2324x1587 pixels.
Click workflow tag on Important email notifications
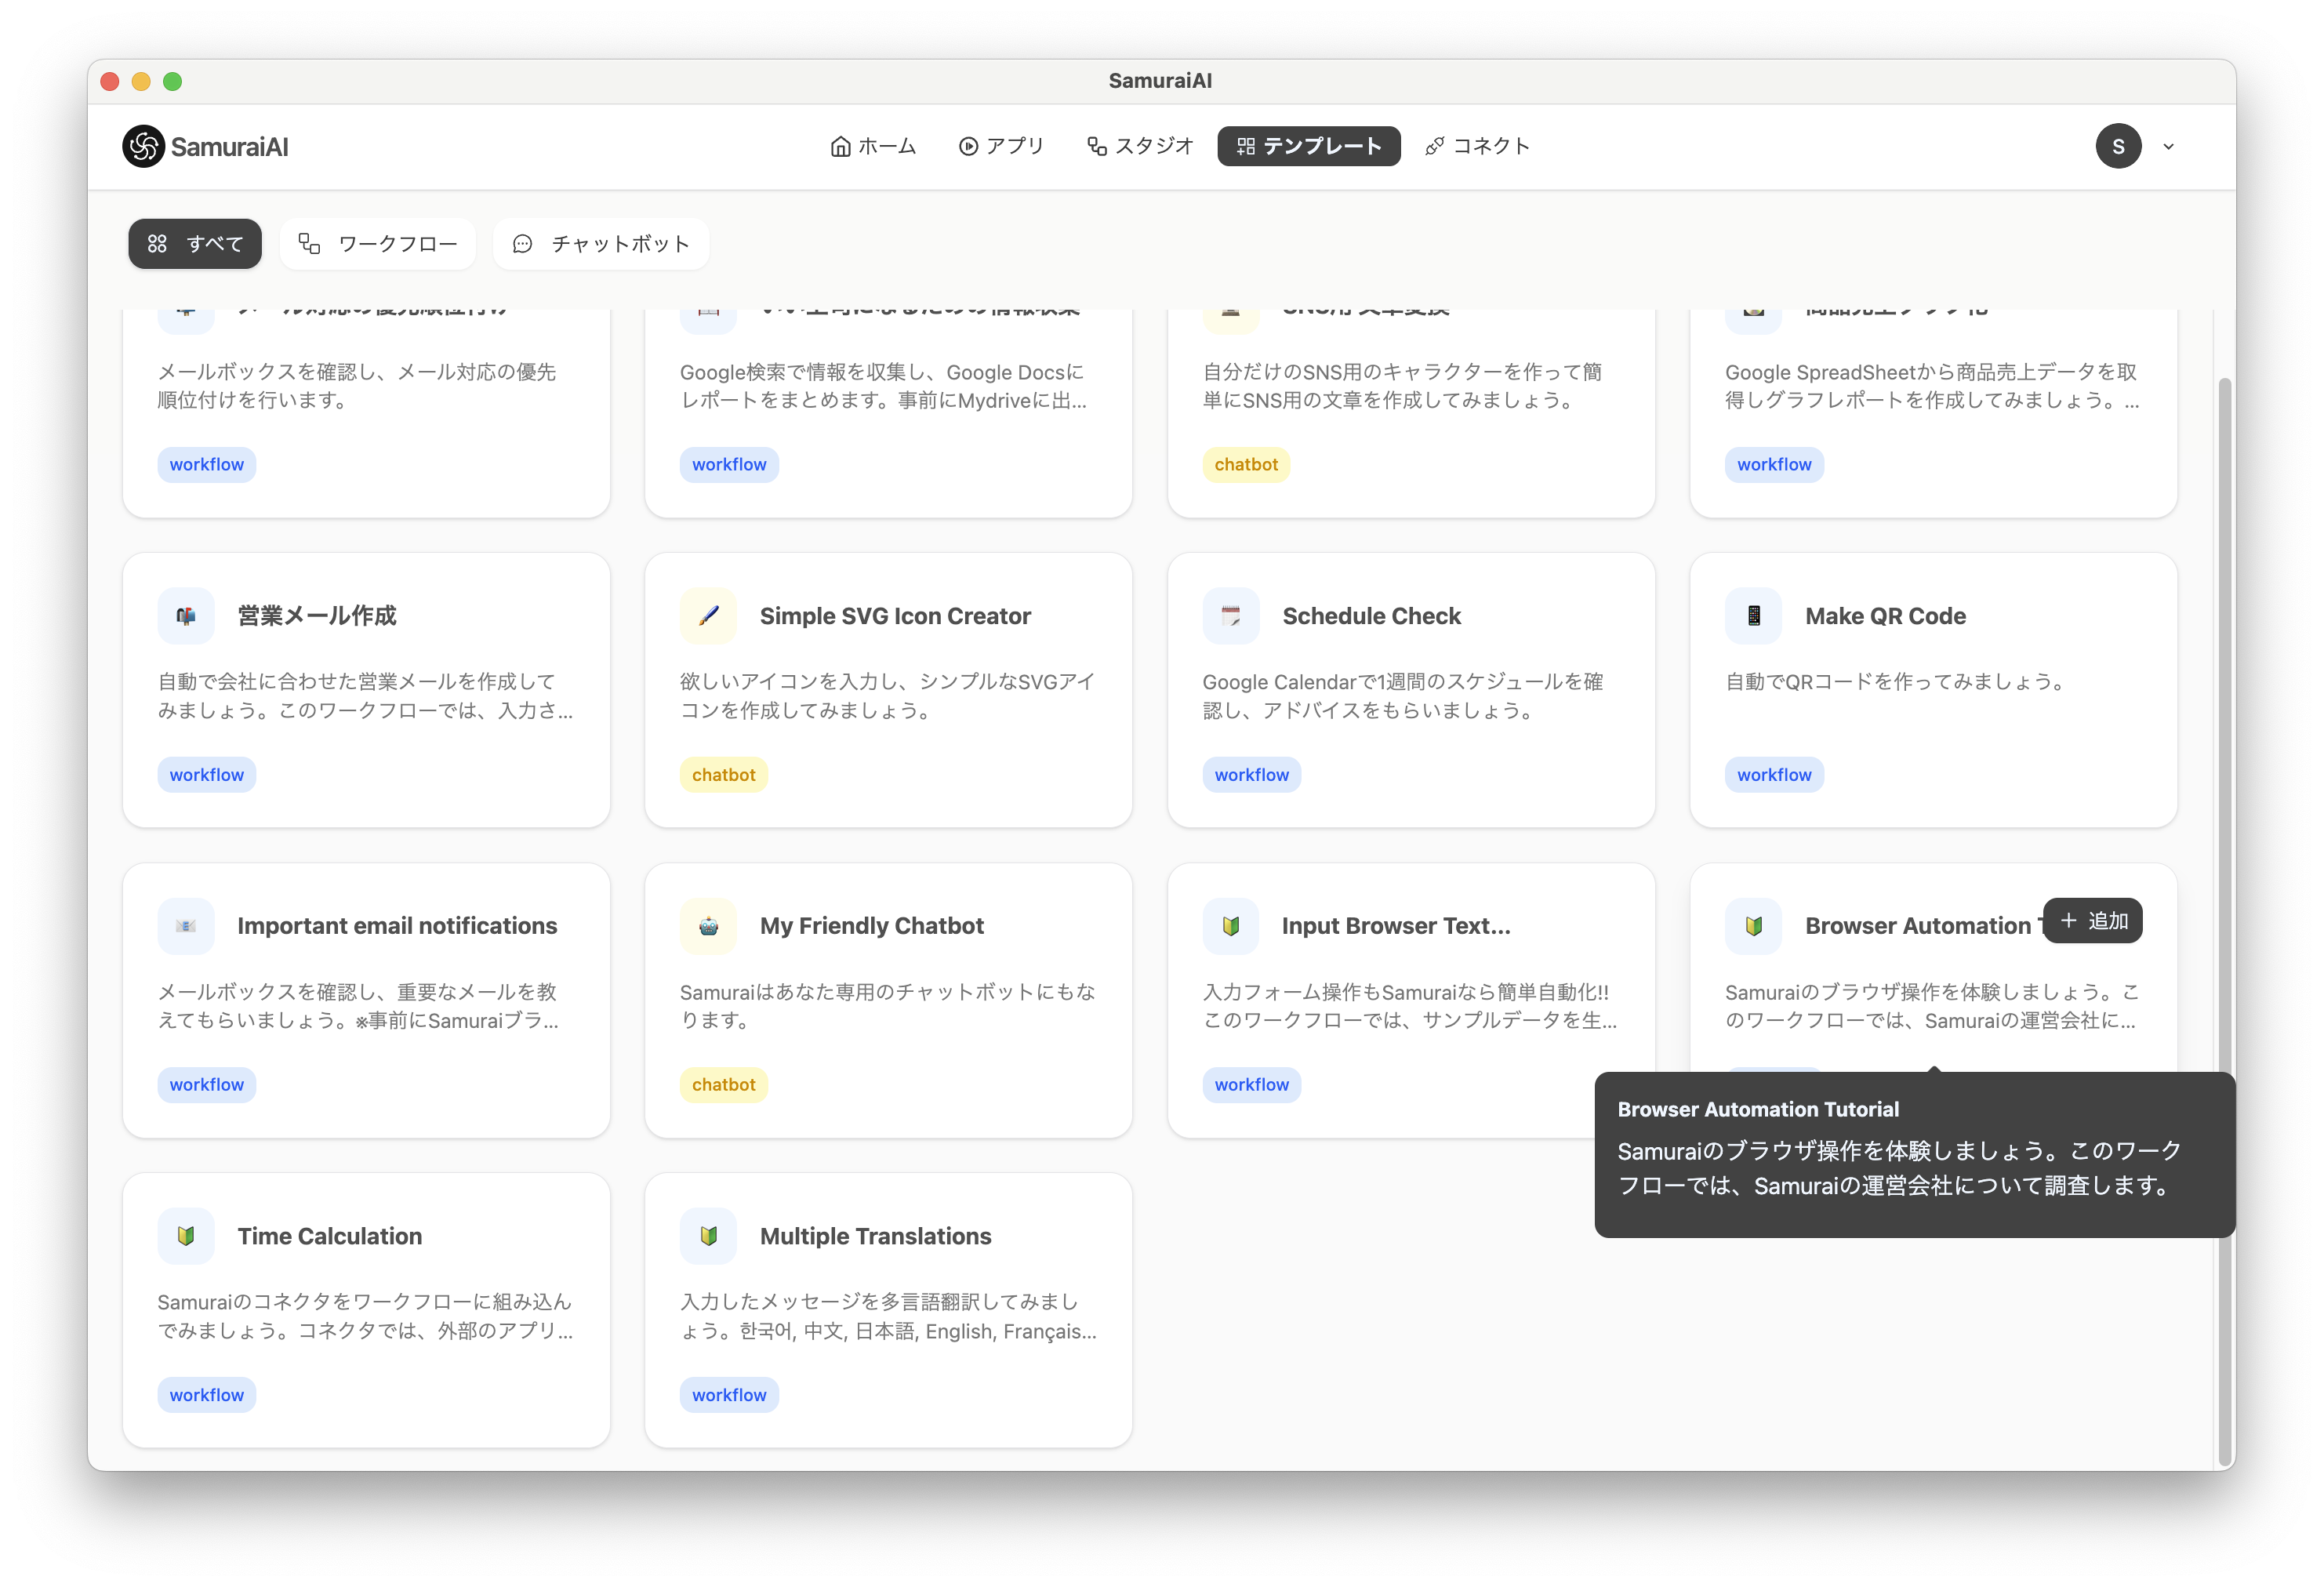point(206,1085)
